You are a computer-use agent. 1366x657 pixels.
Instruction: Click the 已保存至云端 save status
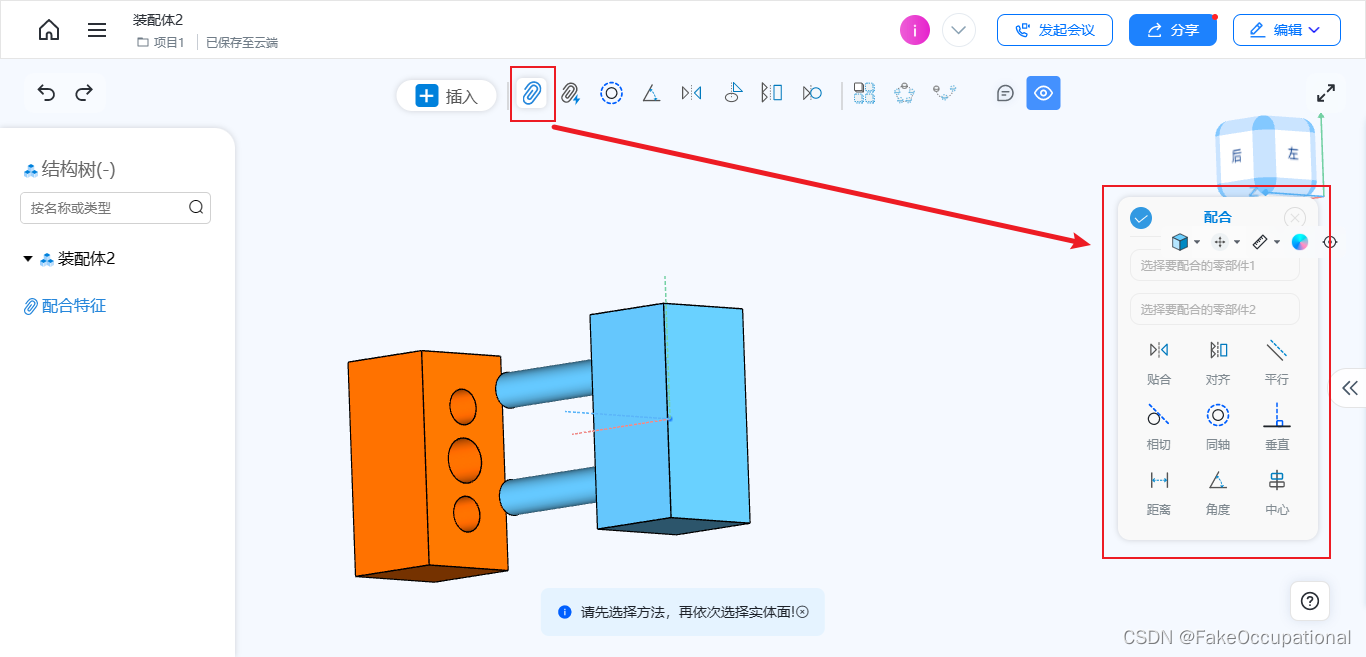[x=242, y=43]
